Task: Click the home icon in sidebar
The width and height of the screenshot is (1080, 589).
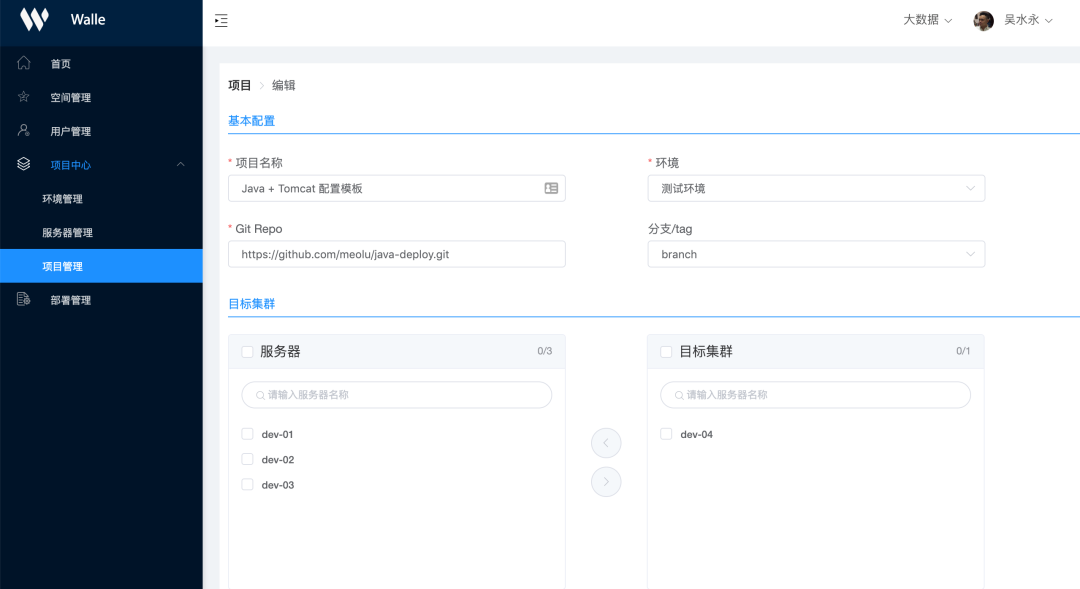Action: (23, 63)
